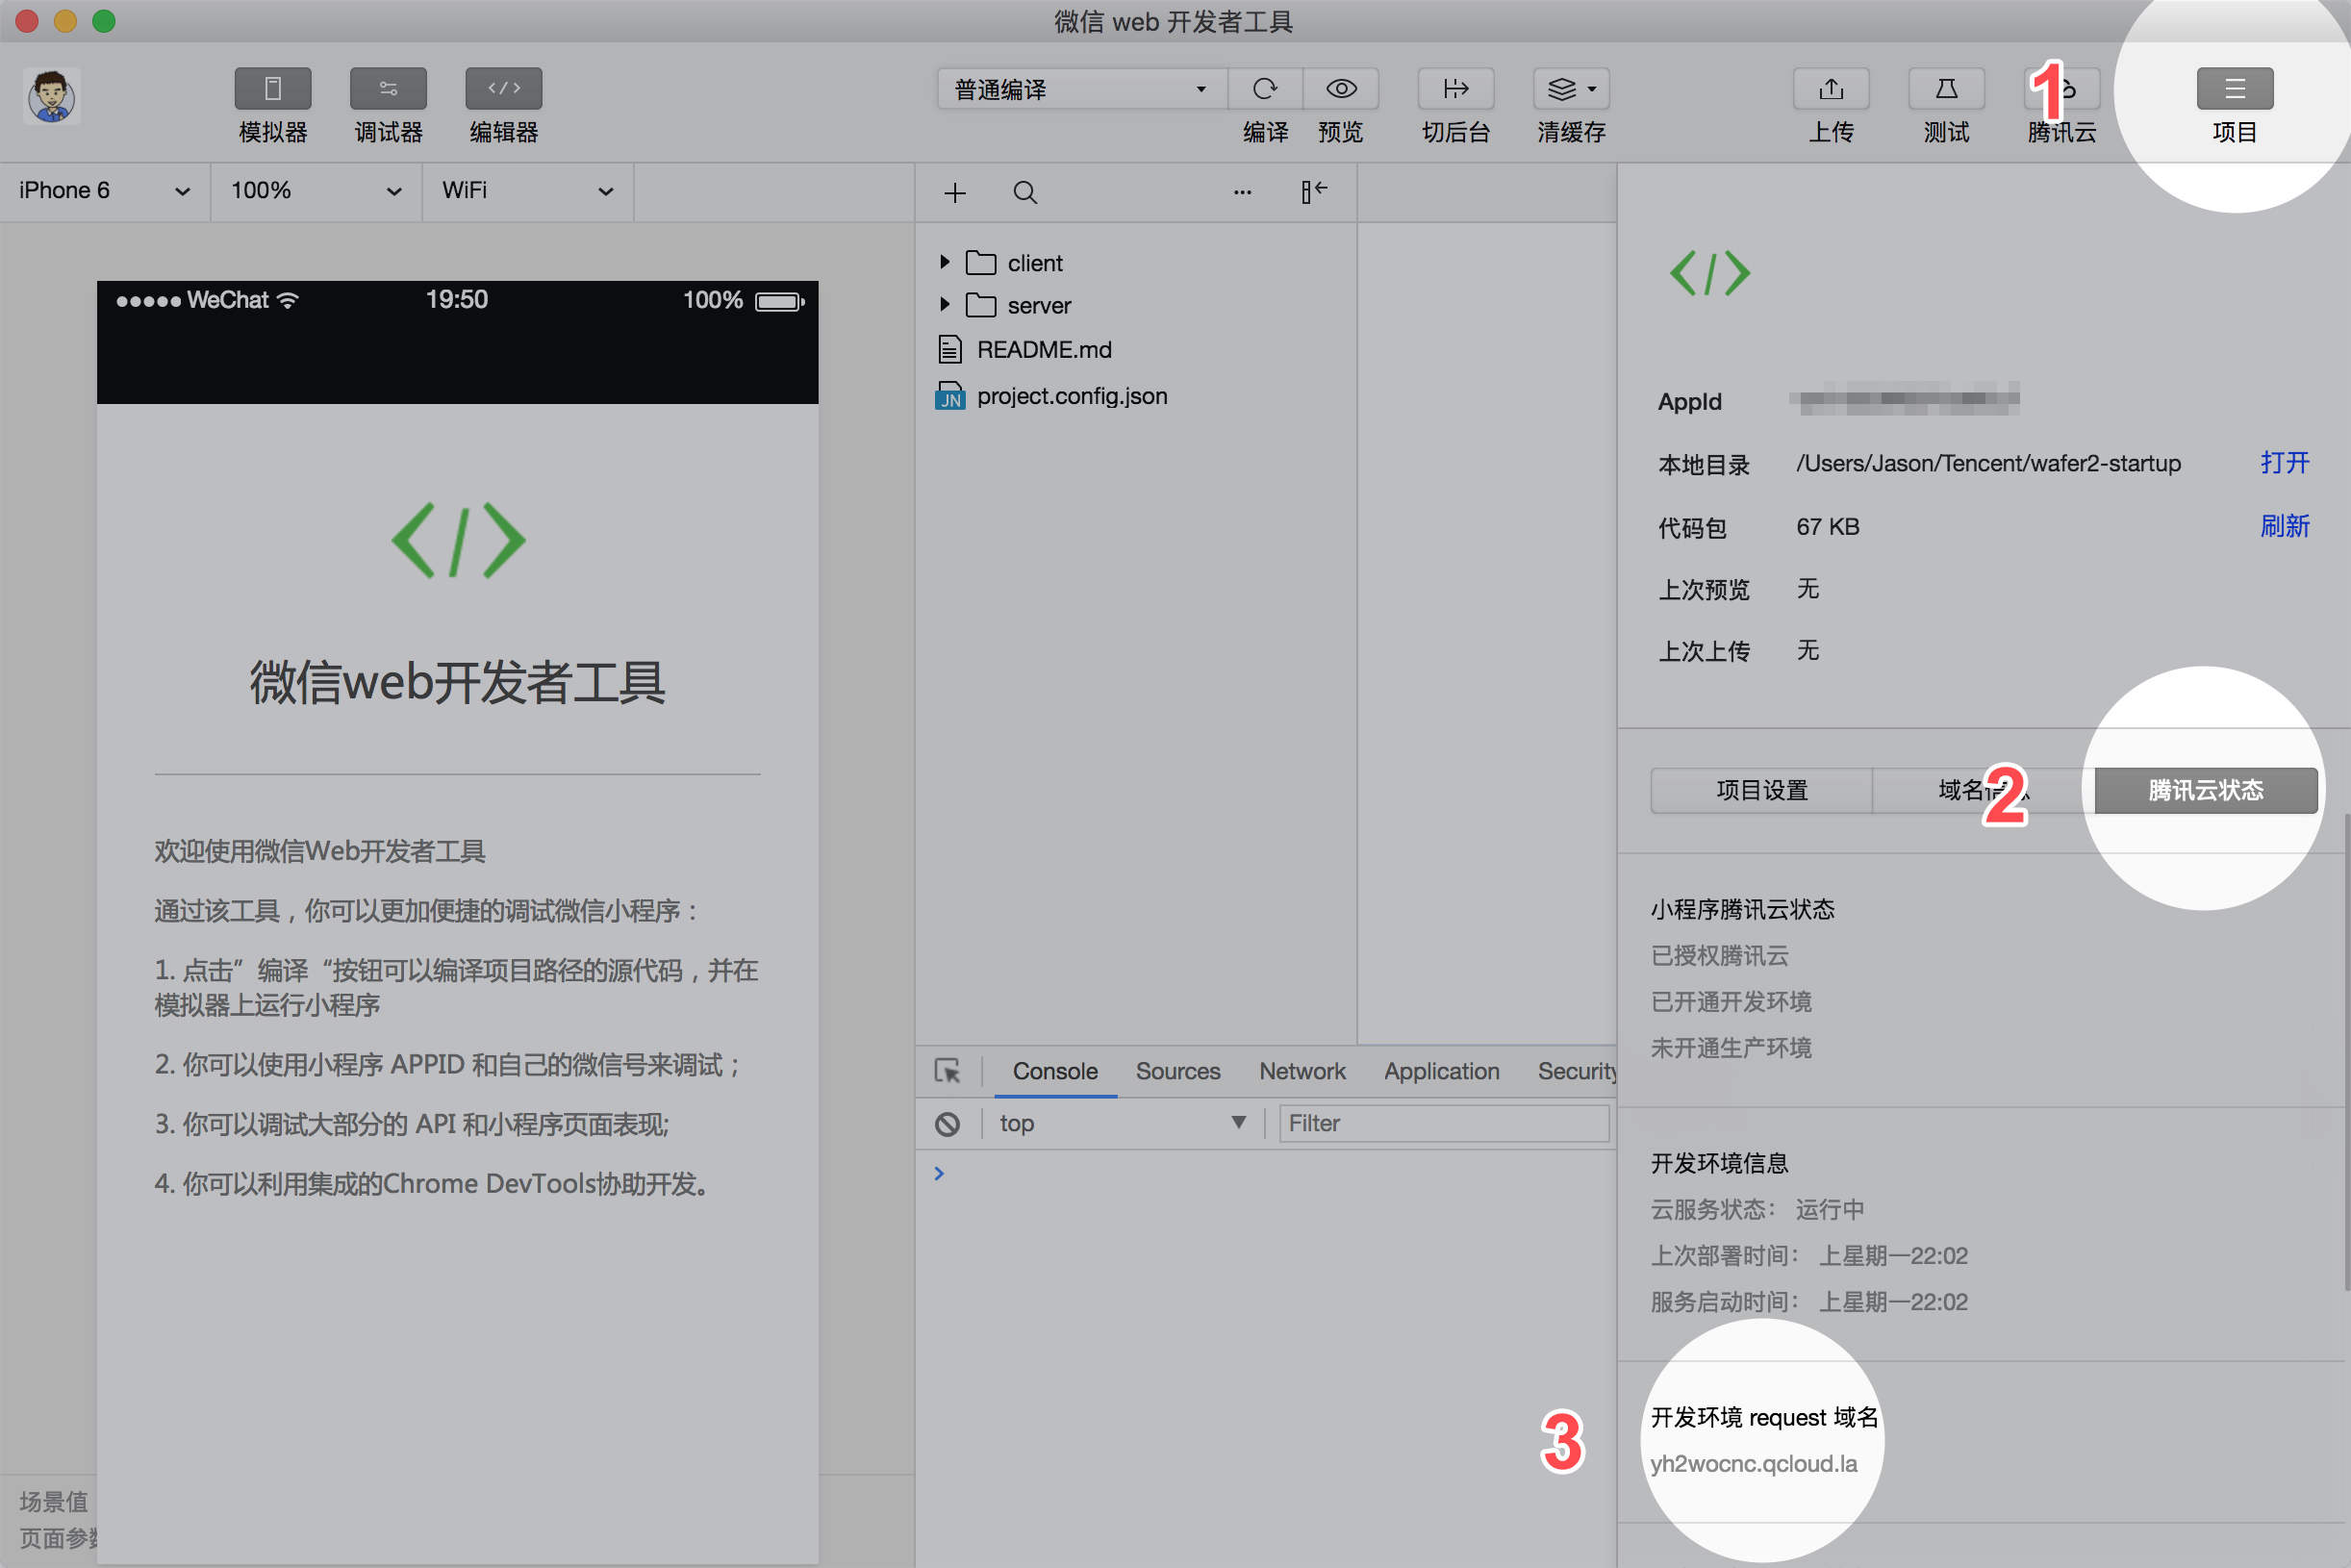Screen dimensions: 2351x1568
Task: Toggle the debugger (调试器) panel
Action: point(388,89)
